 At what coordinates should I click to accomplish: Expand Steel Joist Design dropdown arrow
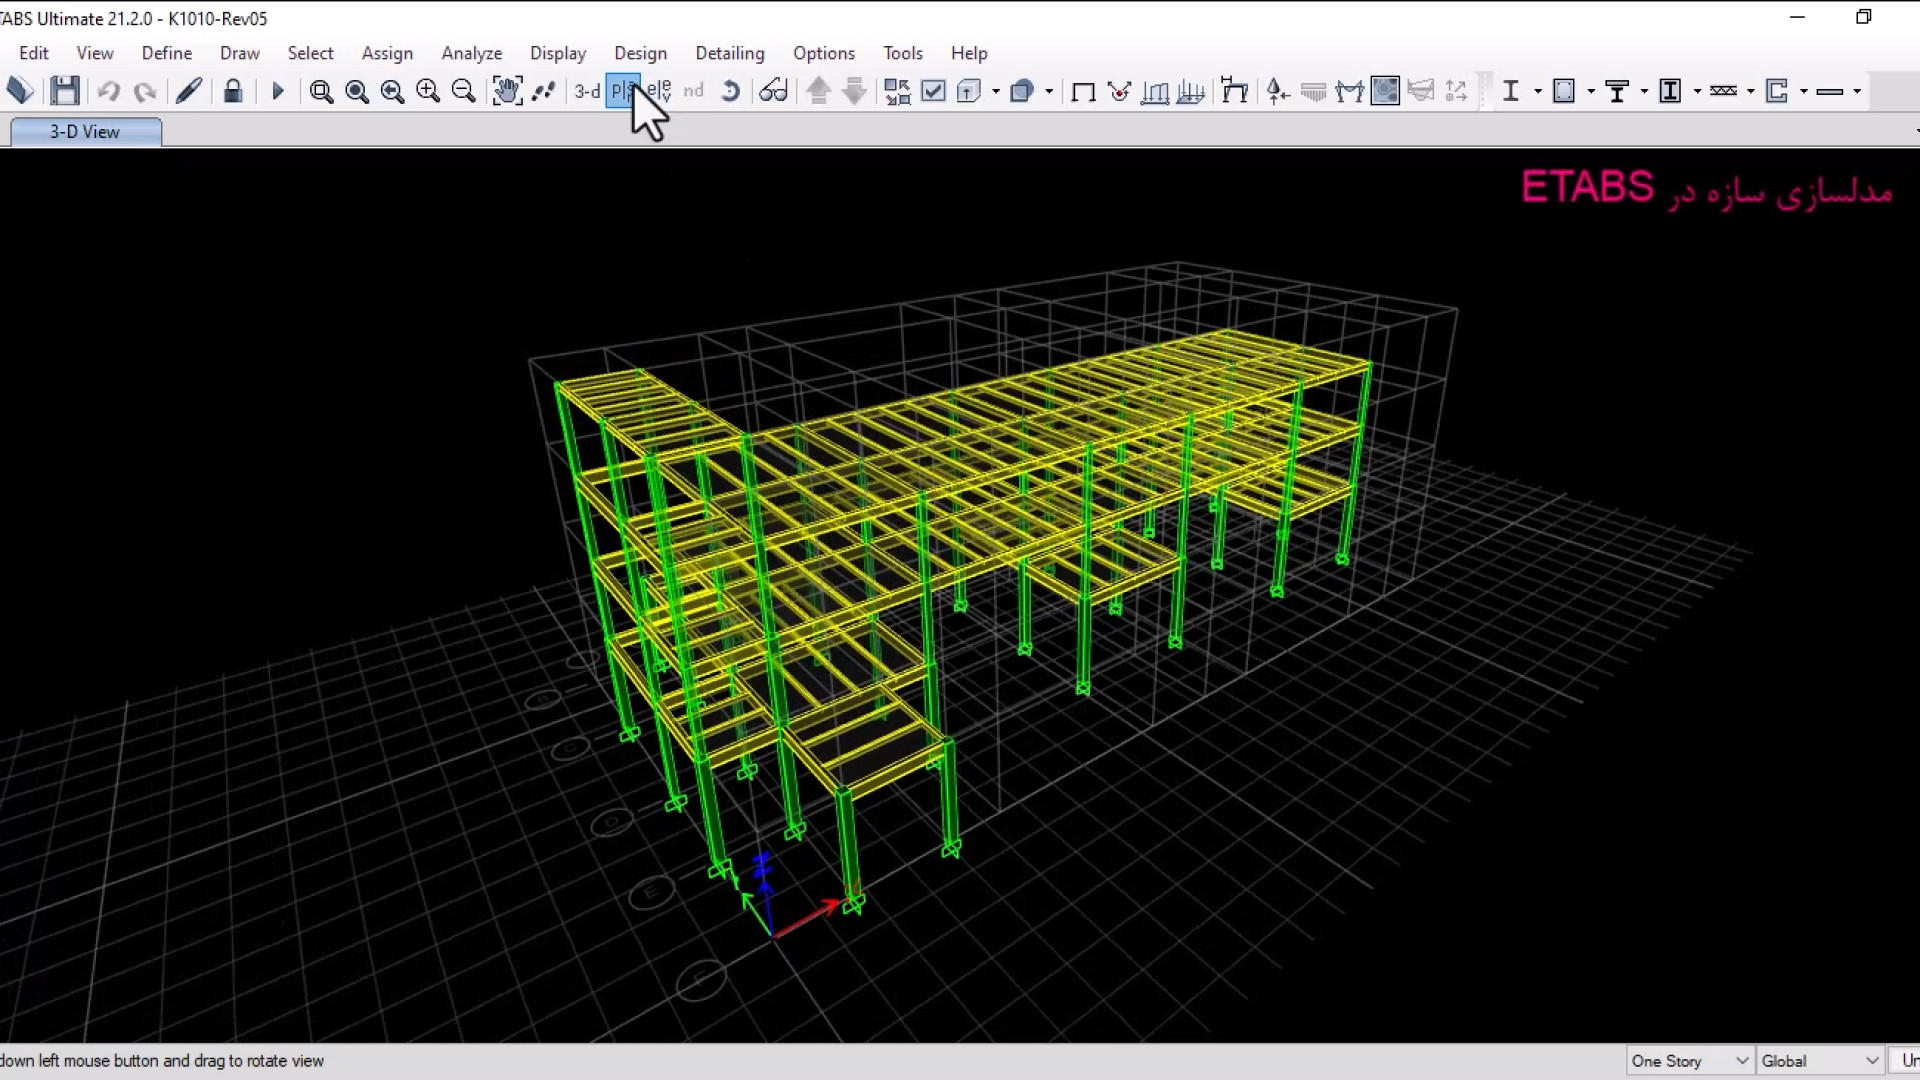[1751, 92]
